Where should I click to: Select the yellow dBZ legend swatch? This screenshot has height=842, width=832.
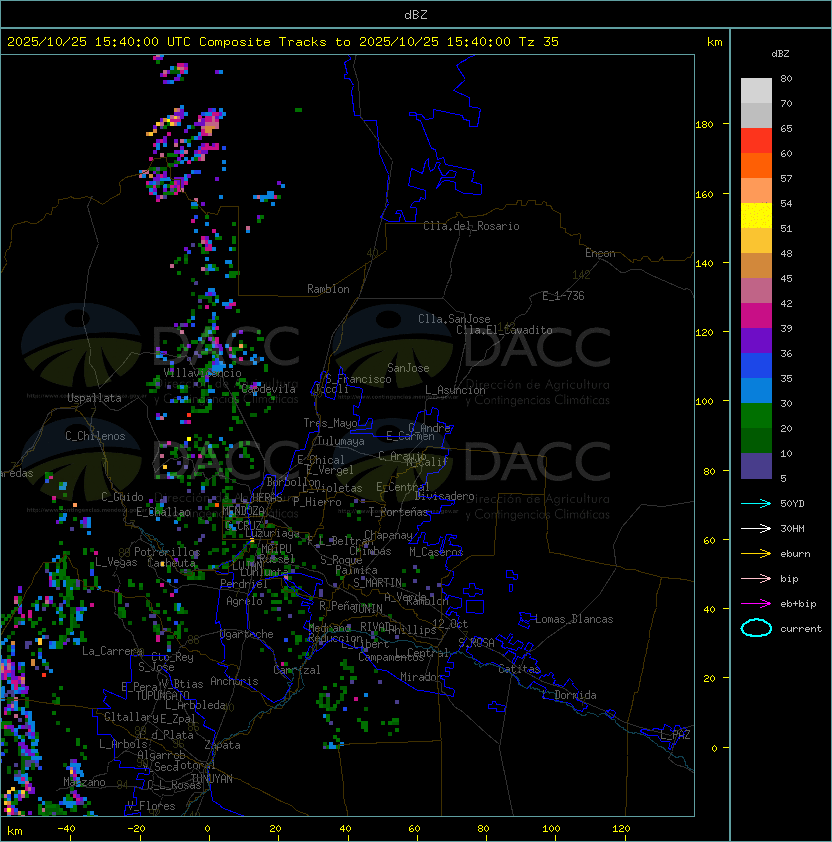756,216
